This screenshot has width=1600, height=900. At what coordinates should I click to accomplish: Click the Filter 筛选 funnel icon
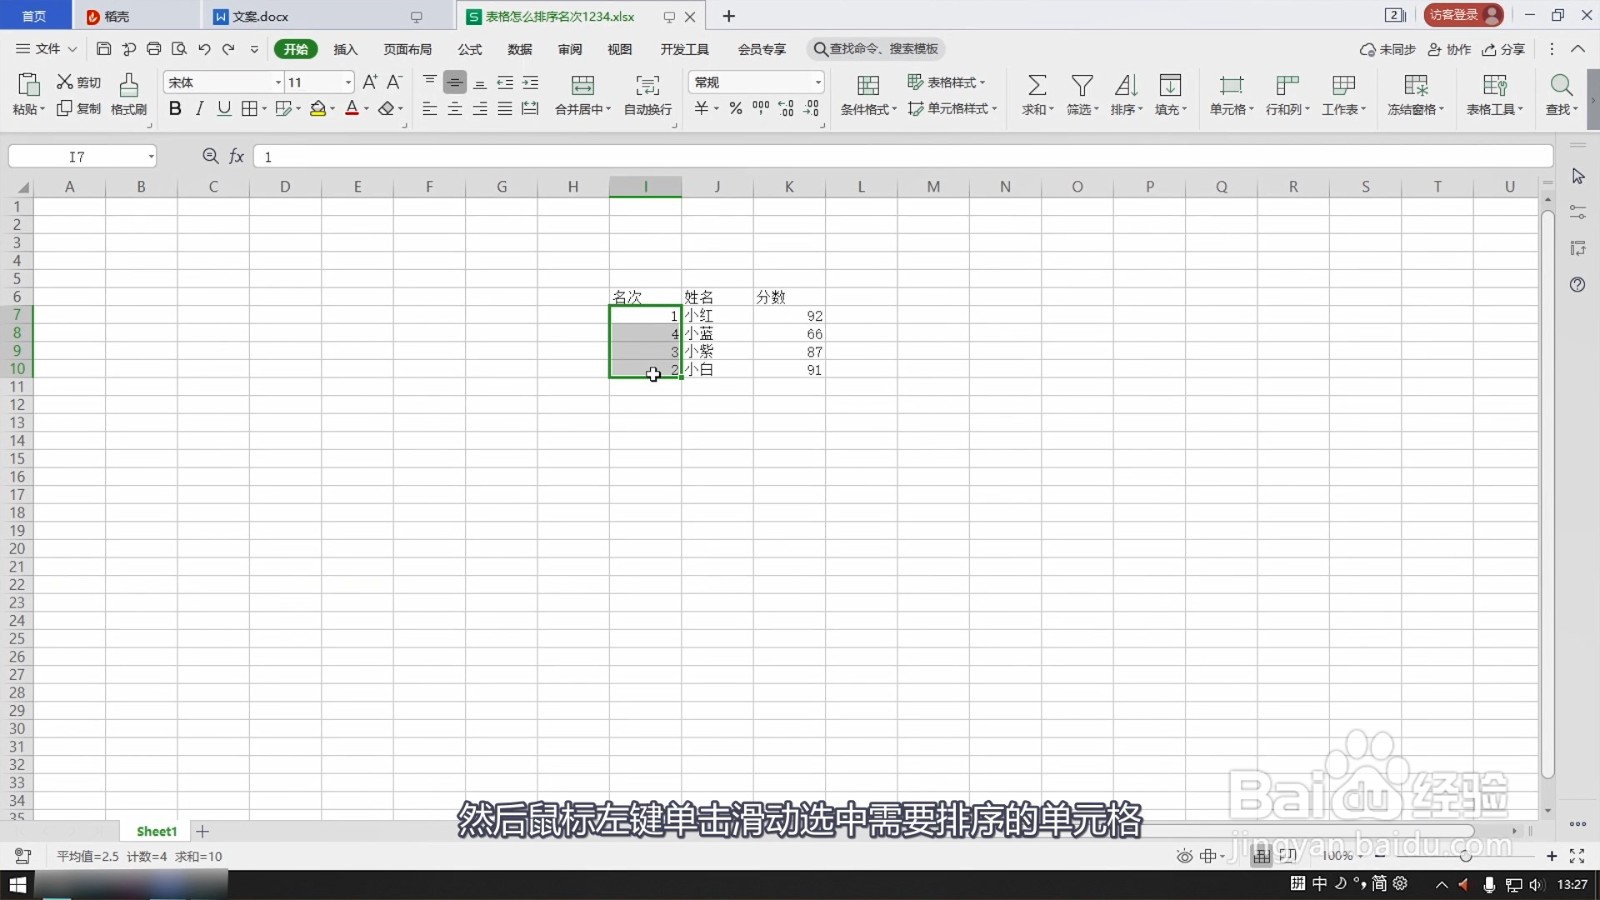pos(1082,85)
